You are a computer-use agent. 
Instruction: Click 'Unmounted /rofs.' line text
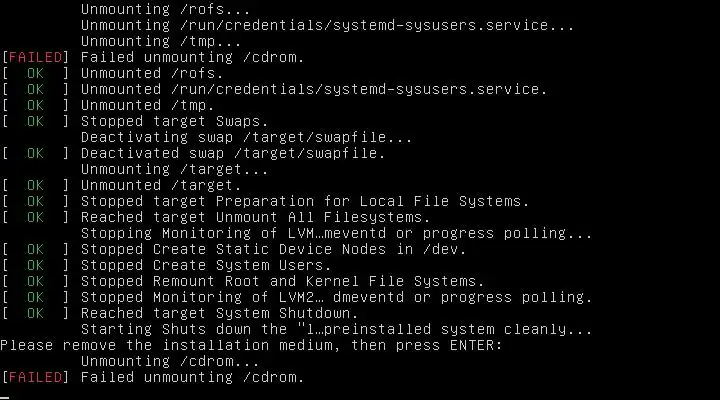tap(152, 73)
